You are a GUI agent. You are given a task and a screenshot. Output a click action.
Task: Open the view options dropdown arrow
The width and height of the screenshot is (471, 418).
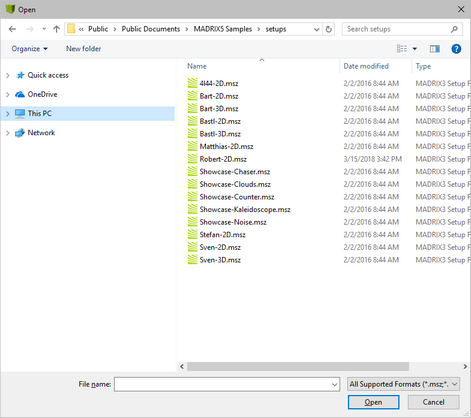[x=415, y=49]
